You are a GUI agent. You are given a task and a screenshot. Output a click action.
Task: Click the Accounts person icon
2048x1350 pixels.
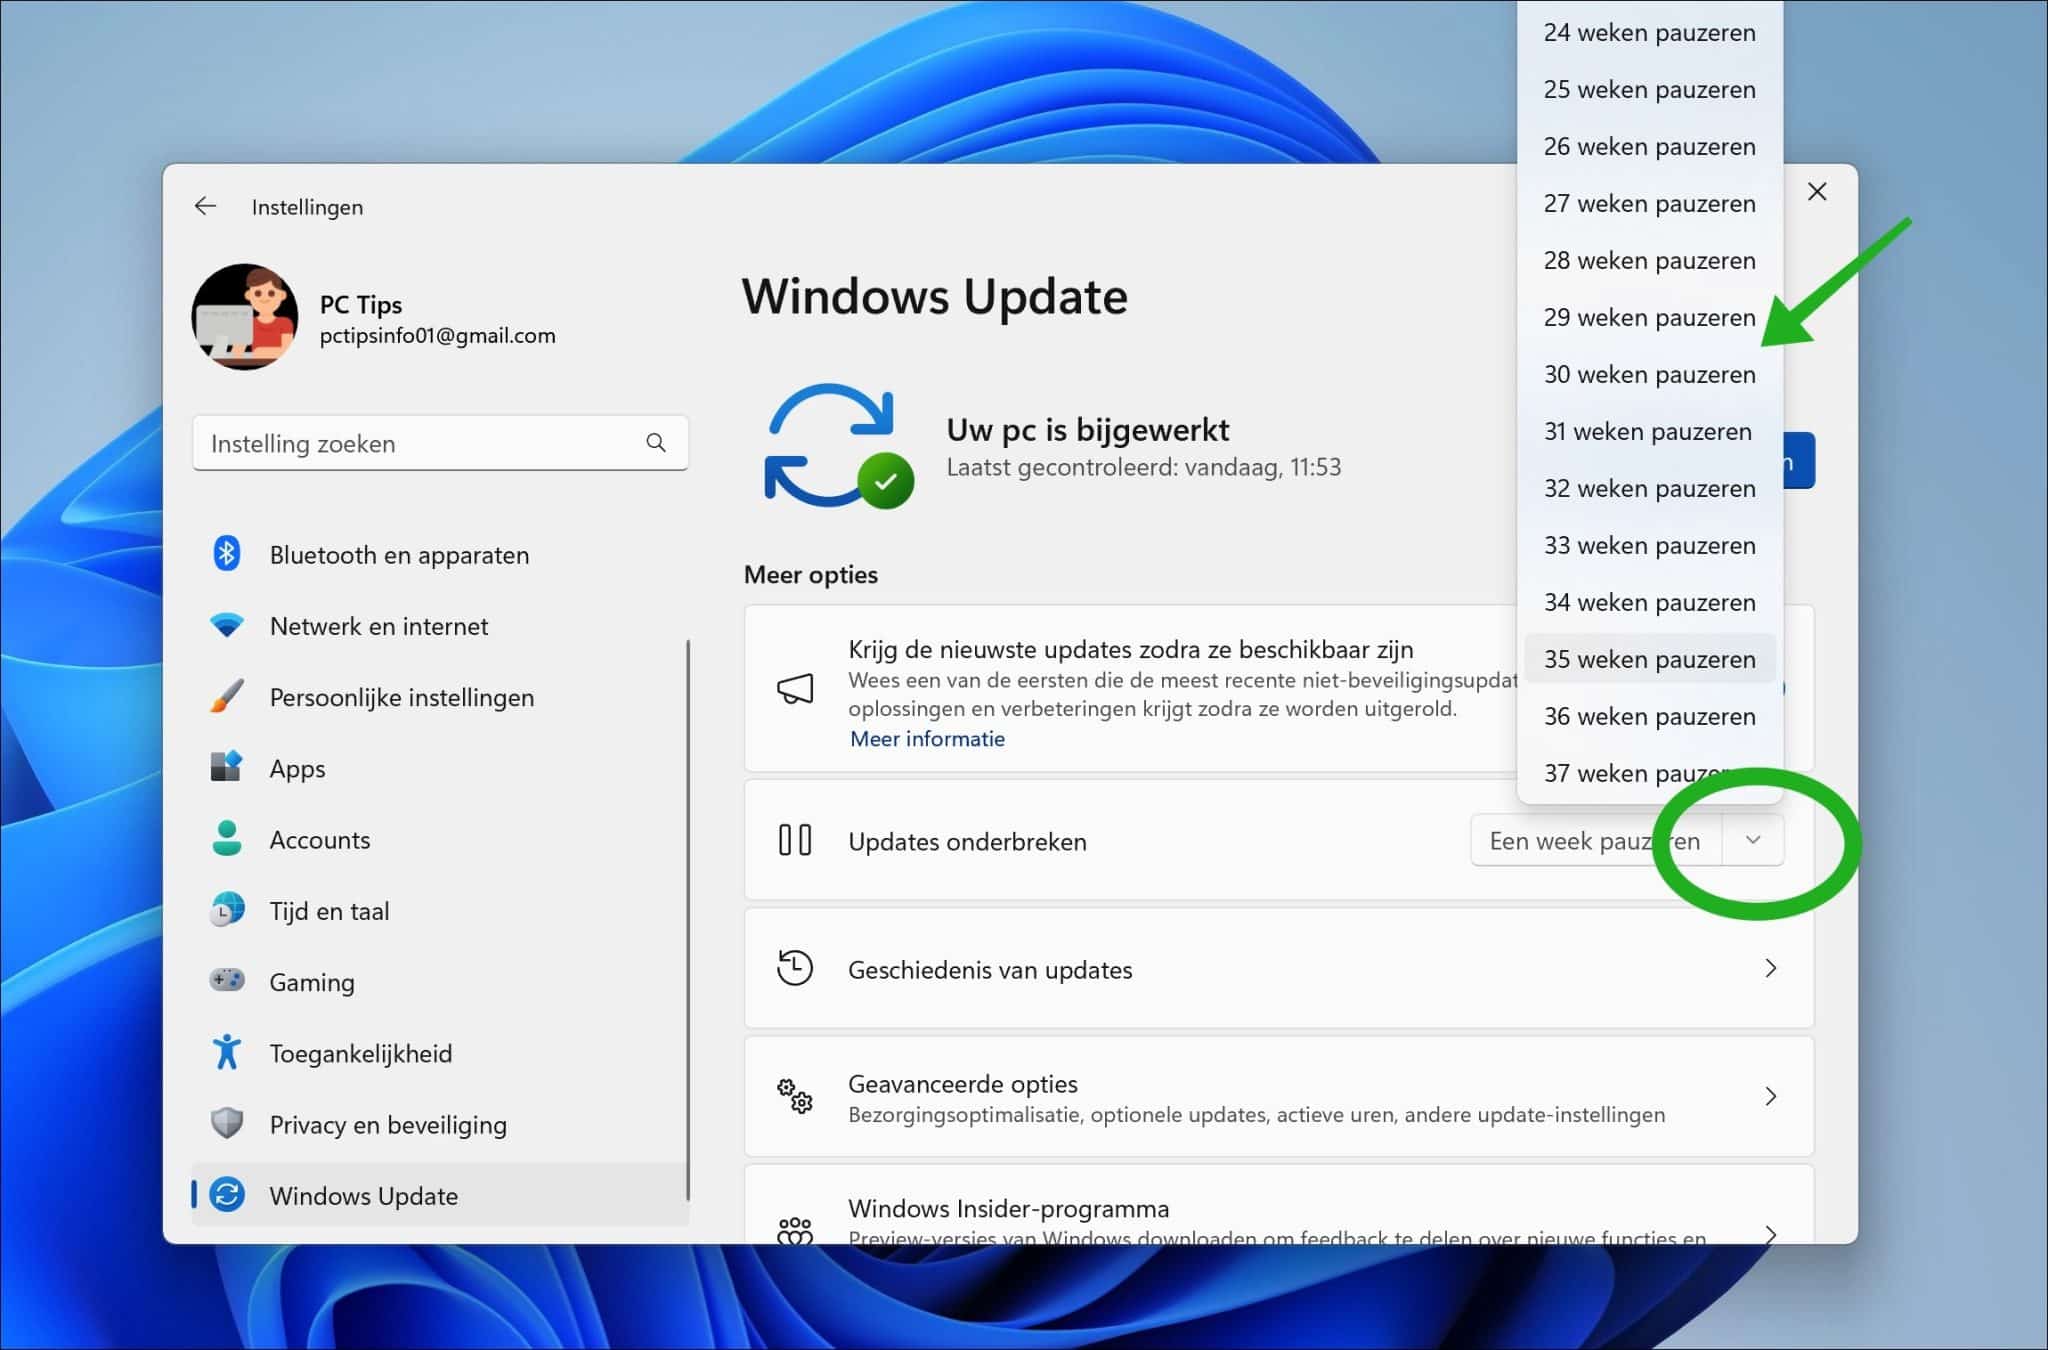[228, 839]
